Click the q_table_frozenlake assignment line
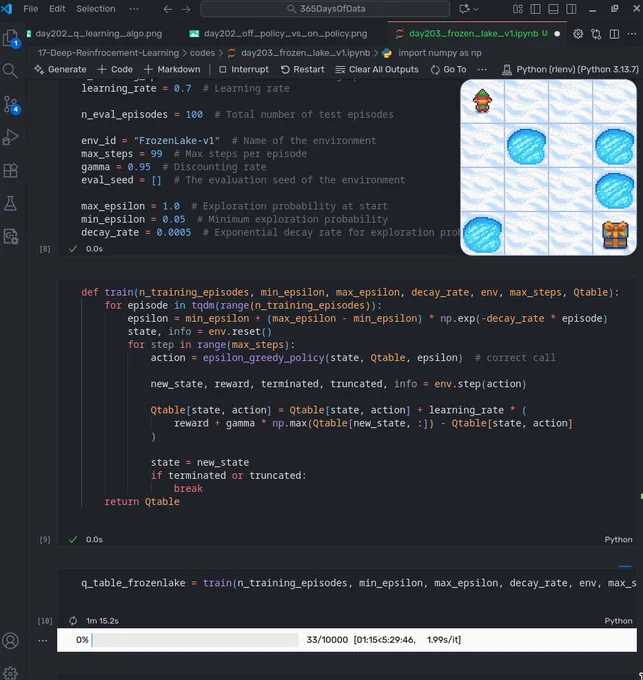 (359, 583)
